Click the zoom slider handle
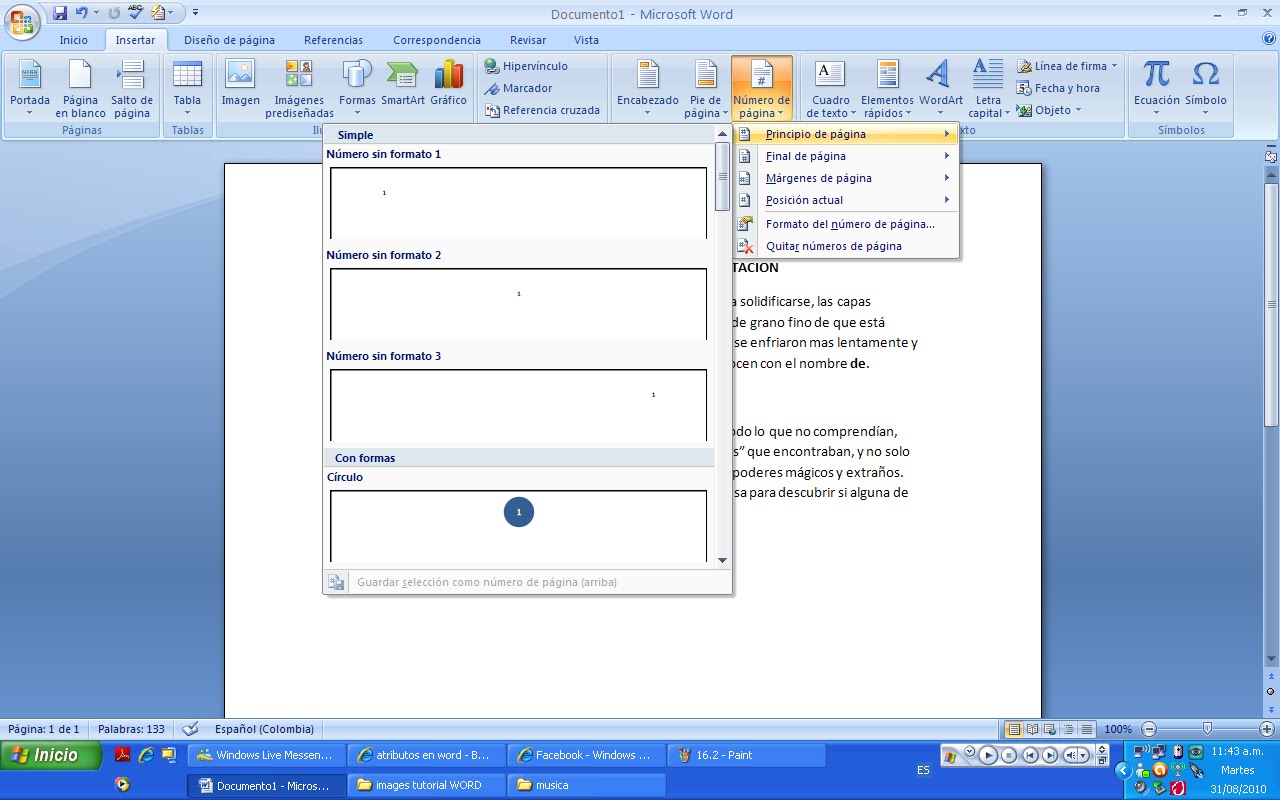Screen dimensions: 1280x800 click(x=1208, y=729)
